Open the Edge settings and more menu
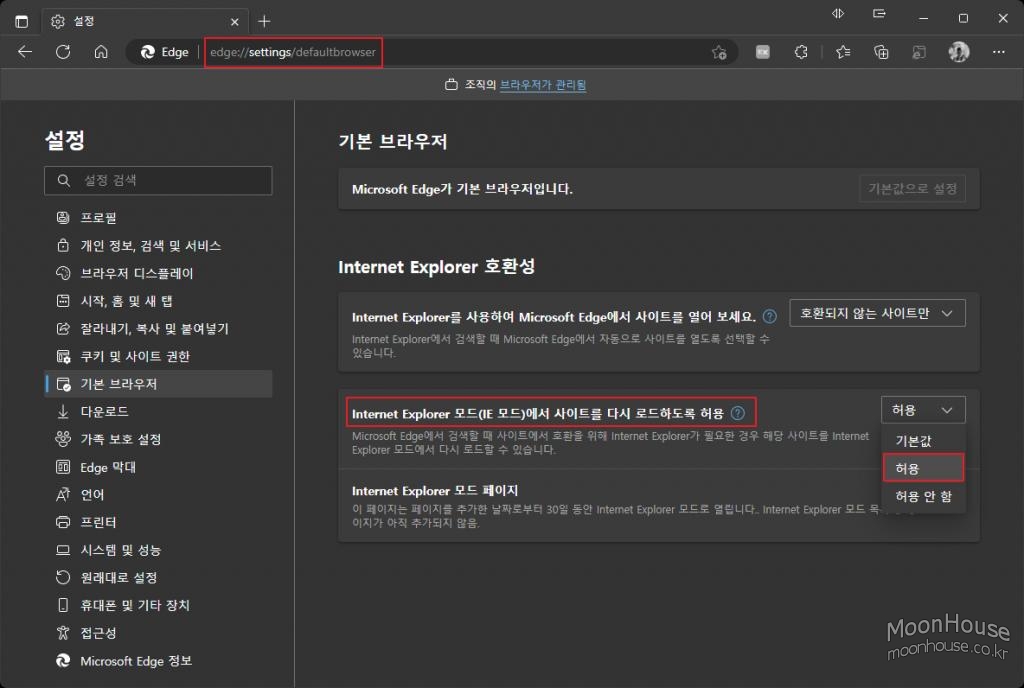 (x=999, y=52)
